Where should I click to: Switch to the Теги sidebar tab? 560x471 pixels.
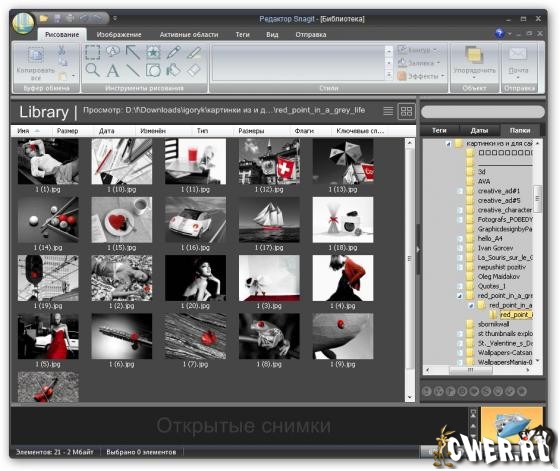pos(439,130)
